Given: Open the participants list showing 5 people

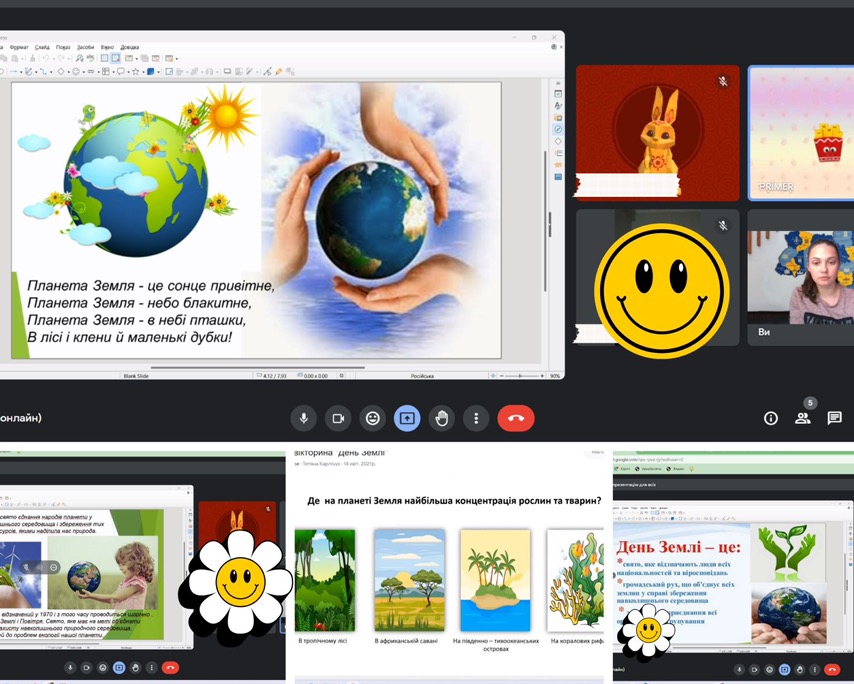Looking at the screenshot, I should point(803,418).
